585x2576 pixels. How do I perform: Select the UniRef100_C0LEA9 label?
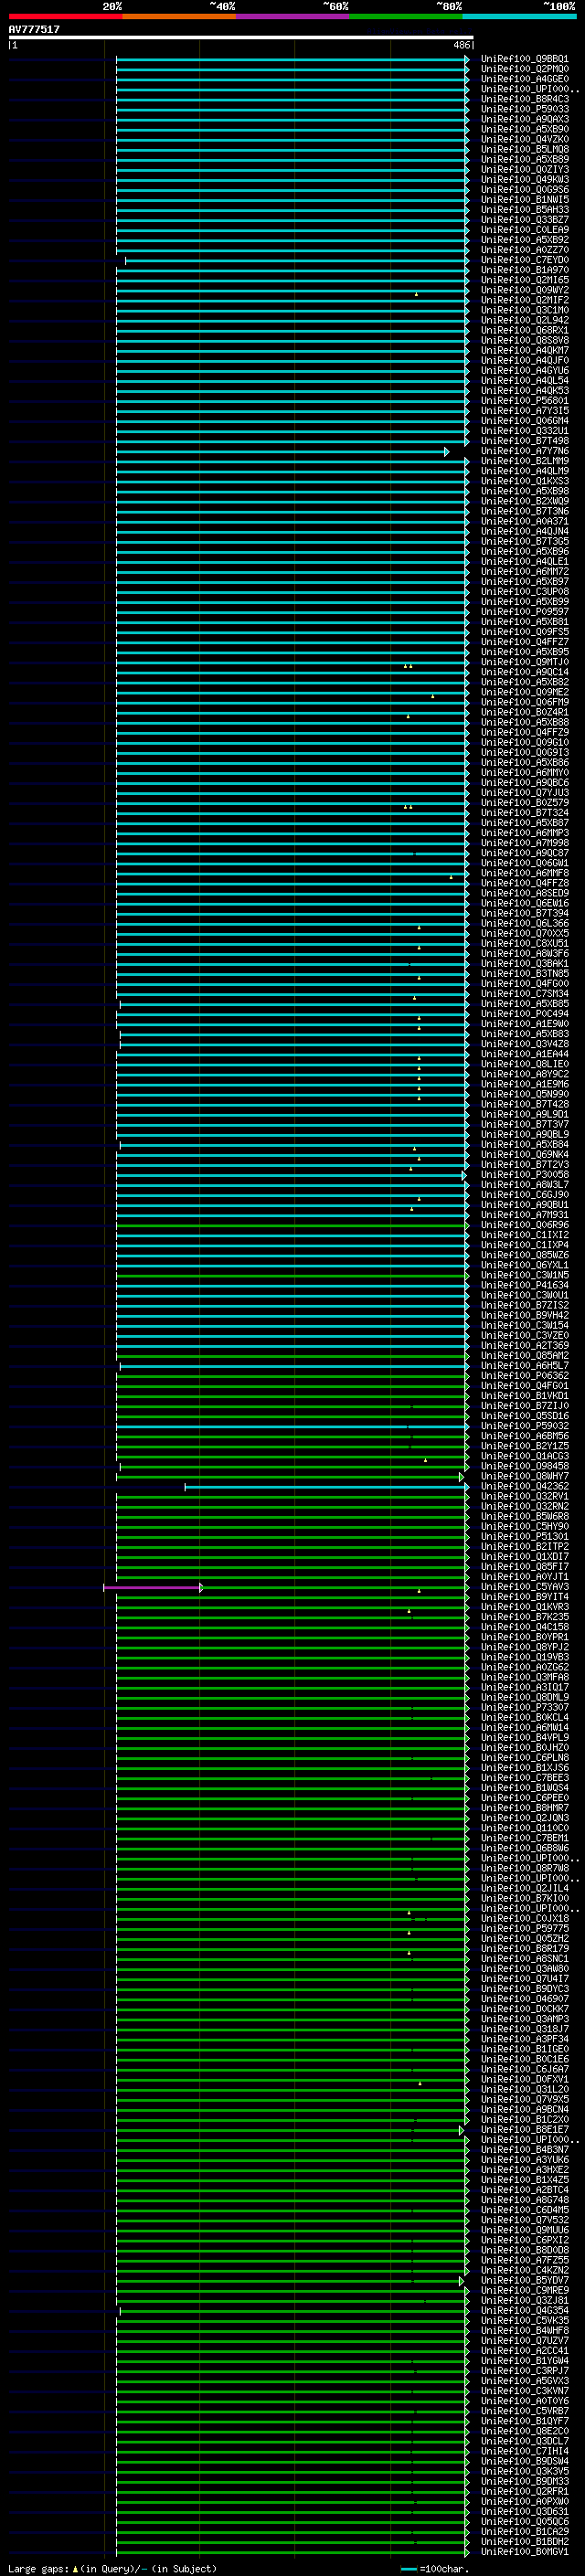point(524,230)
